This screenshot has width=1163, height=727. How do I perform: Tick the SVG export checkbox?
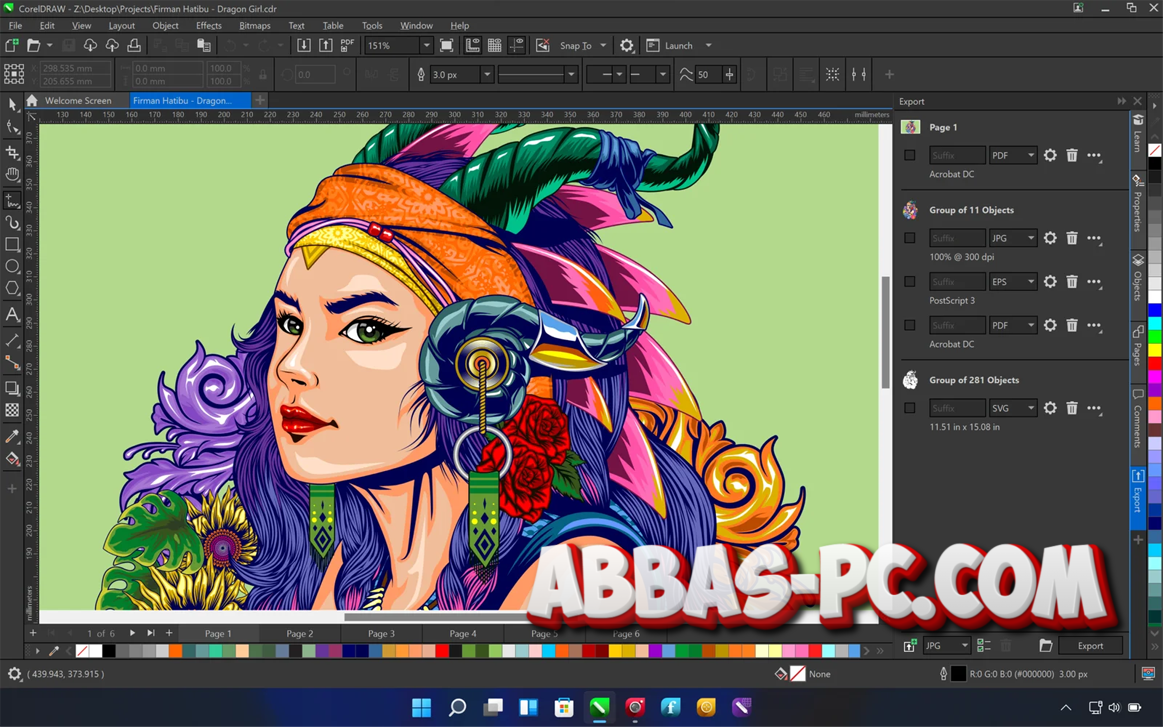(909, 408)
